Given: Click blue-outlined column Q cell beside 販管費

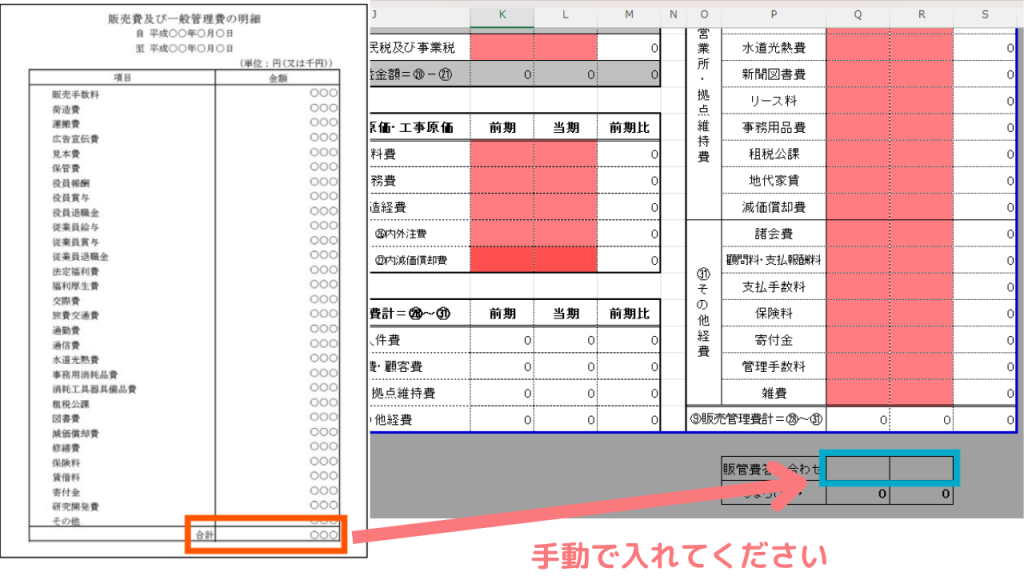Looking at the screenshot, I should click(x=858, y=468).
